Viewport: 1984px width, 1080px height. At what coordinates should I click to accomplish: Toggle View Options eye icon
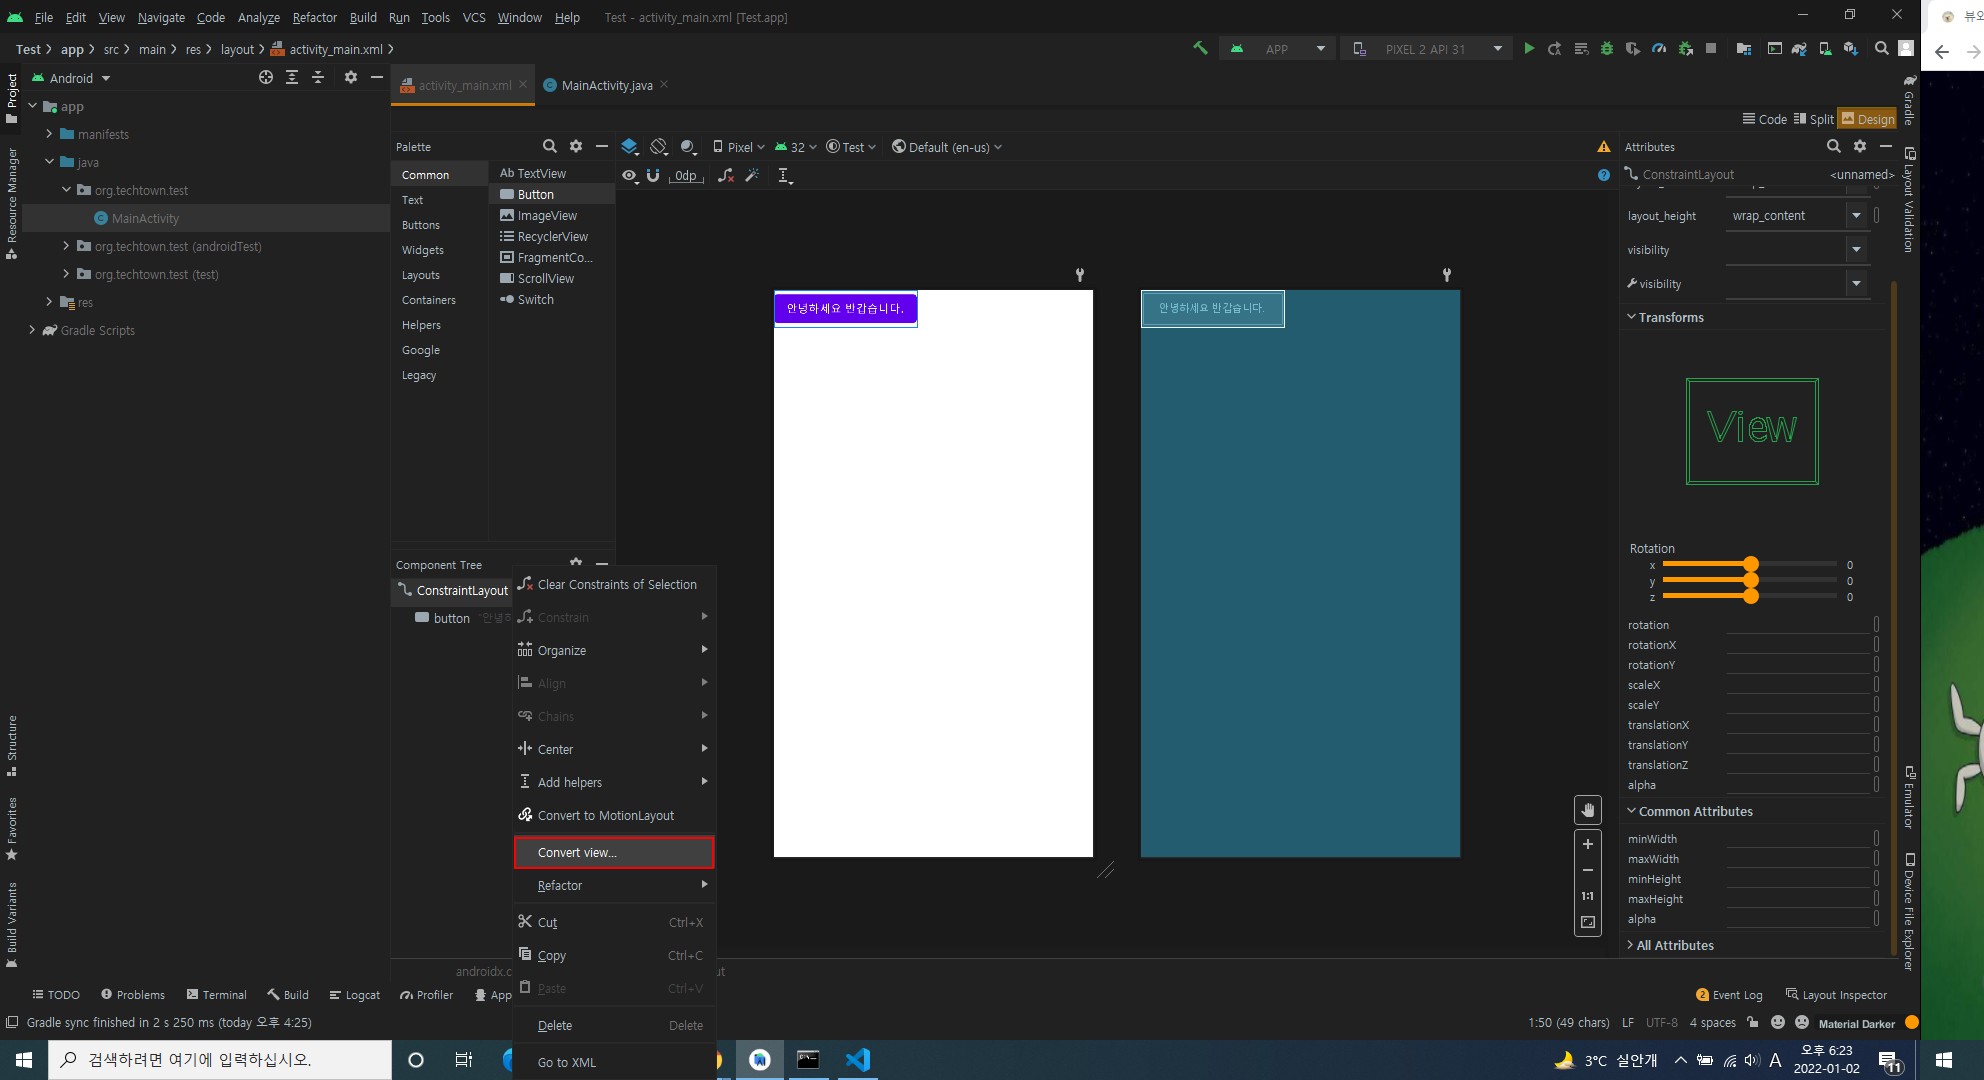point(628,175)
